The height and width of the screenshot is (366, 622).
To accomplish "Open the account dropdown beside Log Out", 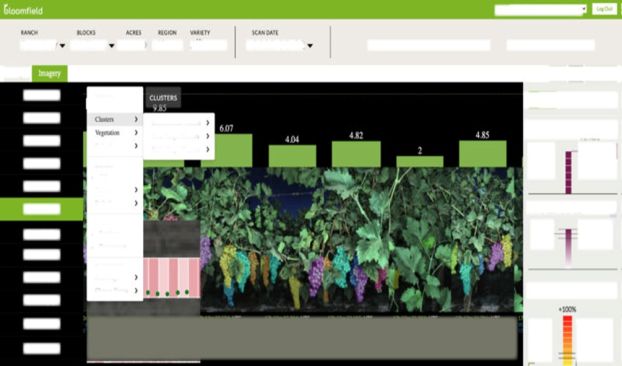I will point(540,10).
